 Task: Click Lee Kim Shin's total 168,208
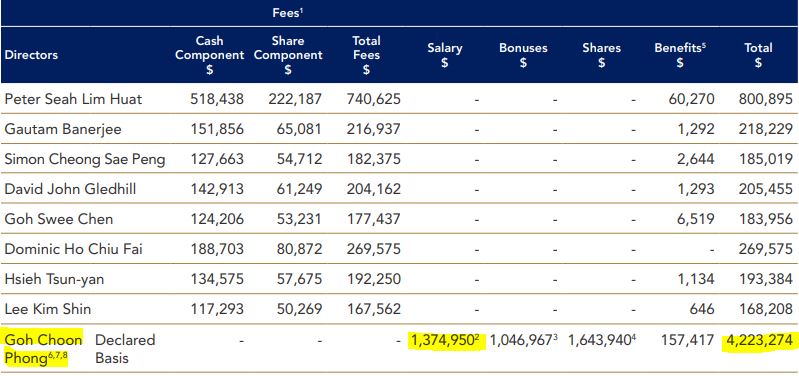766,309
